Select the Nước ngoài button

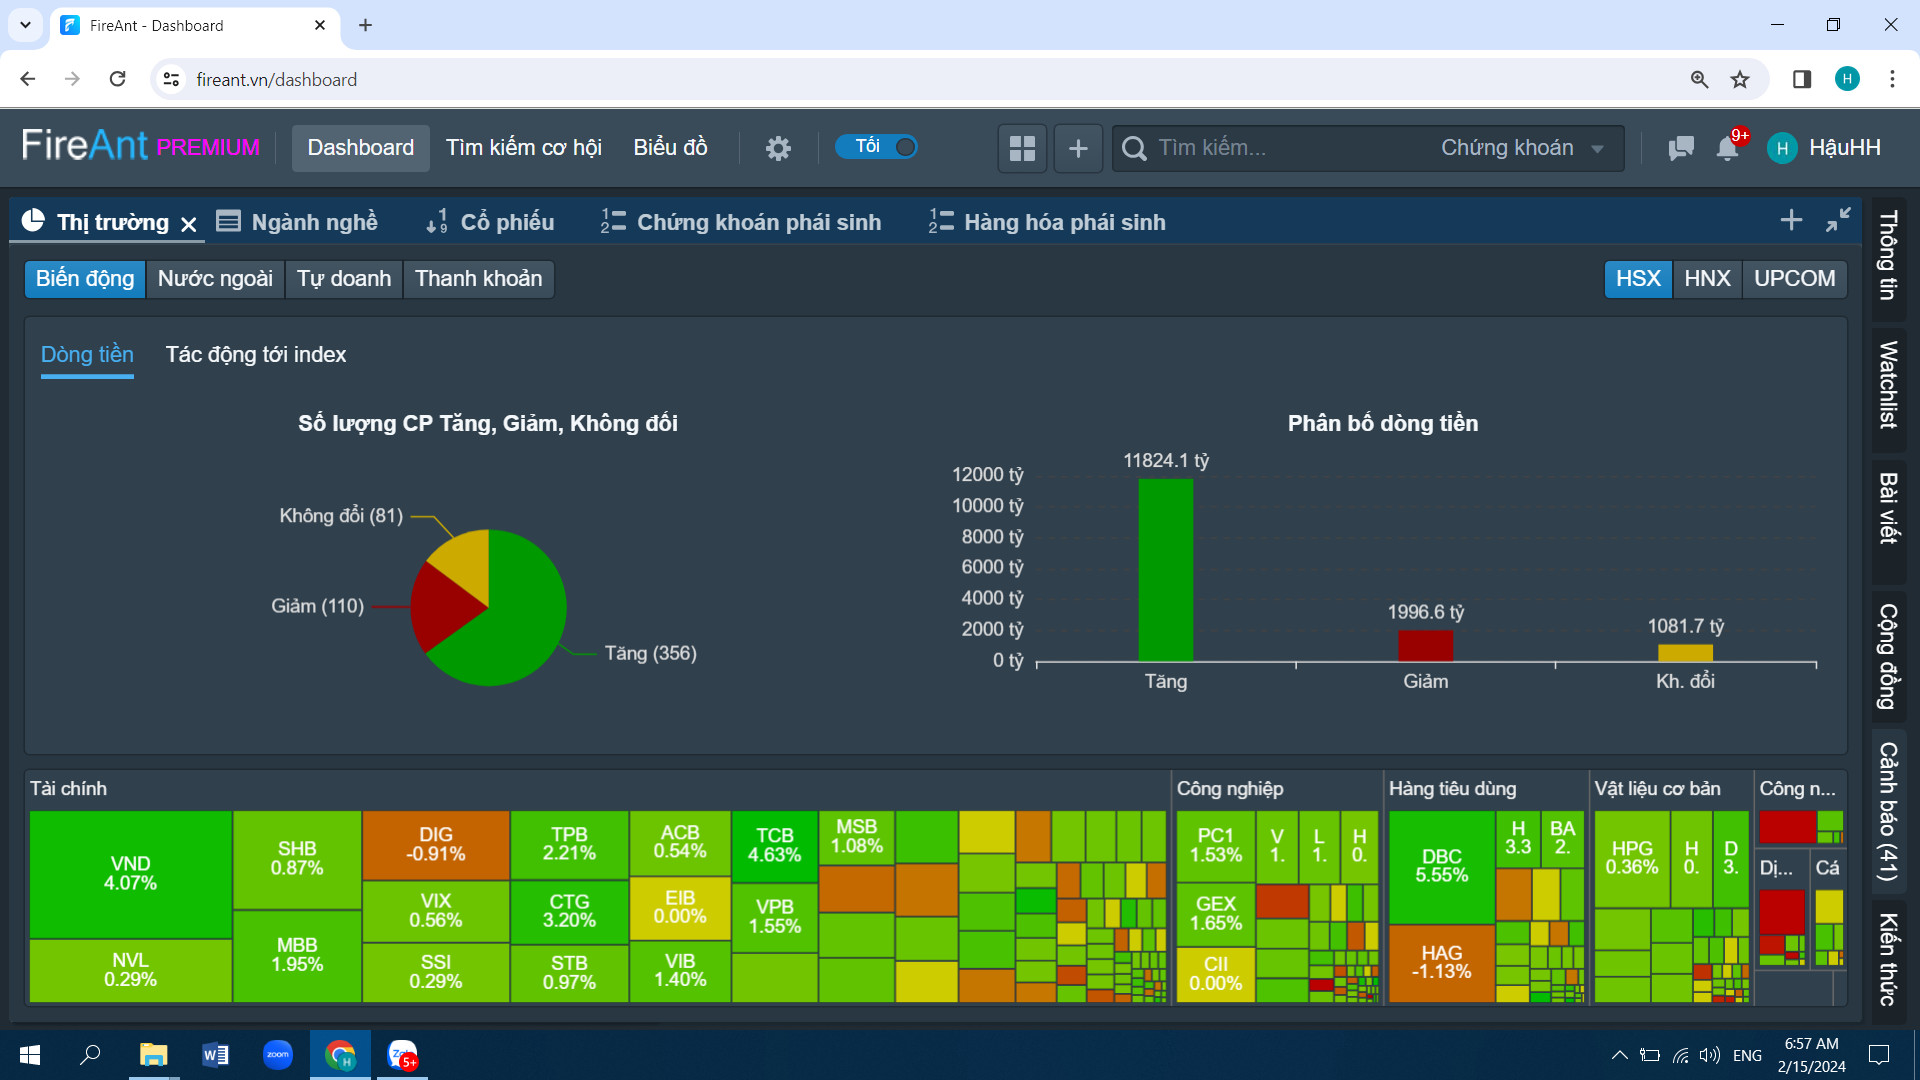(x=215, y=279)
